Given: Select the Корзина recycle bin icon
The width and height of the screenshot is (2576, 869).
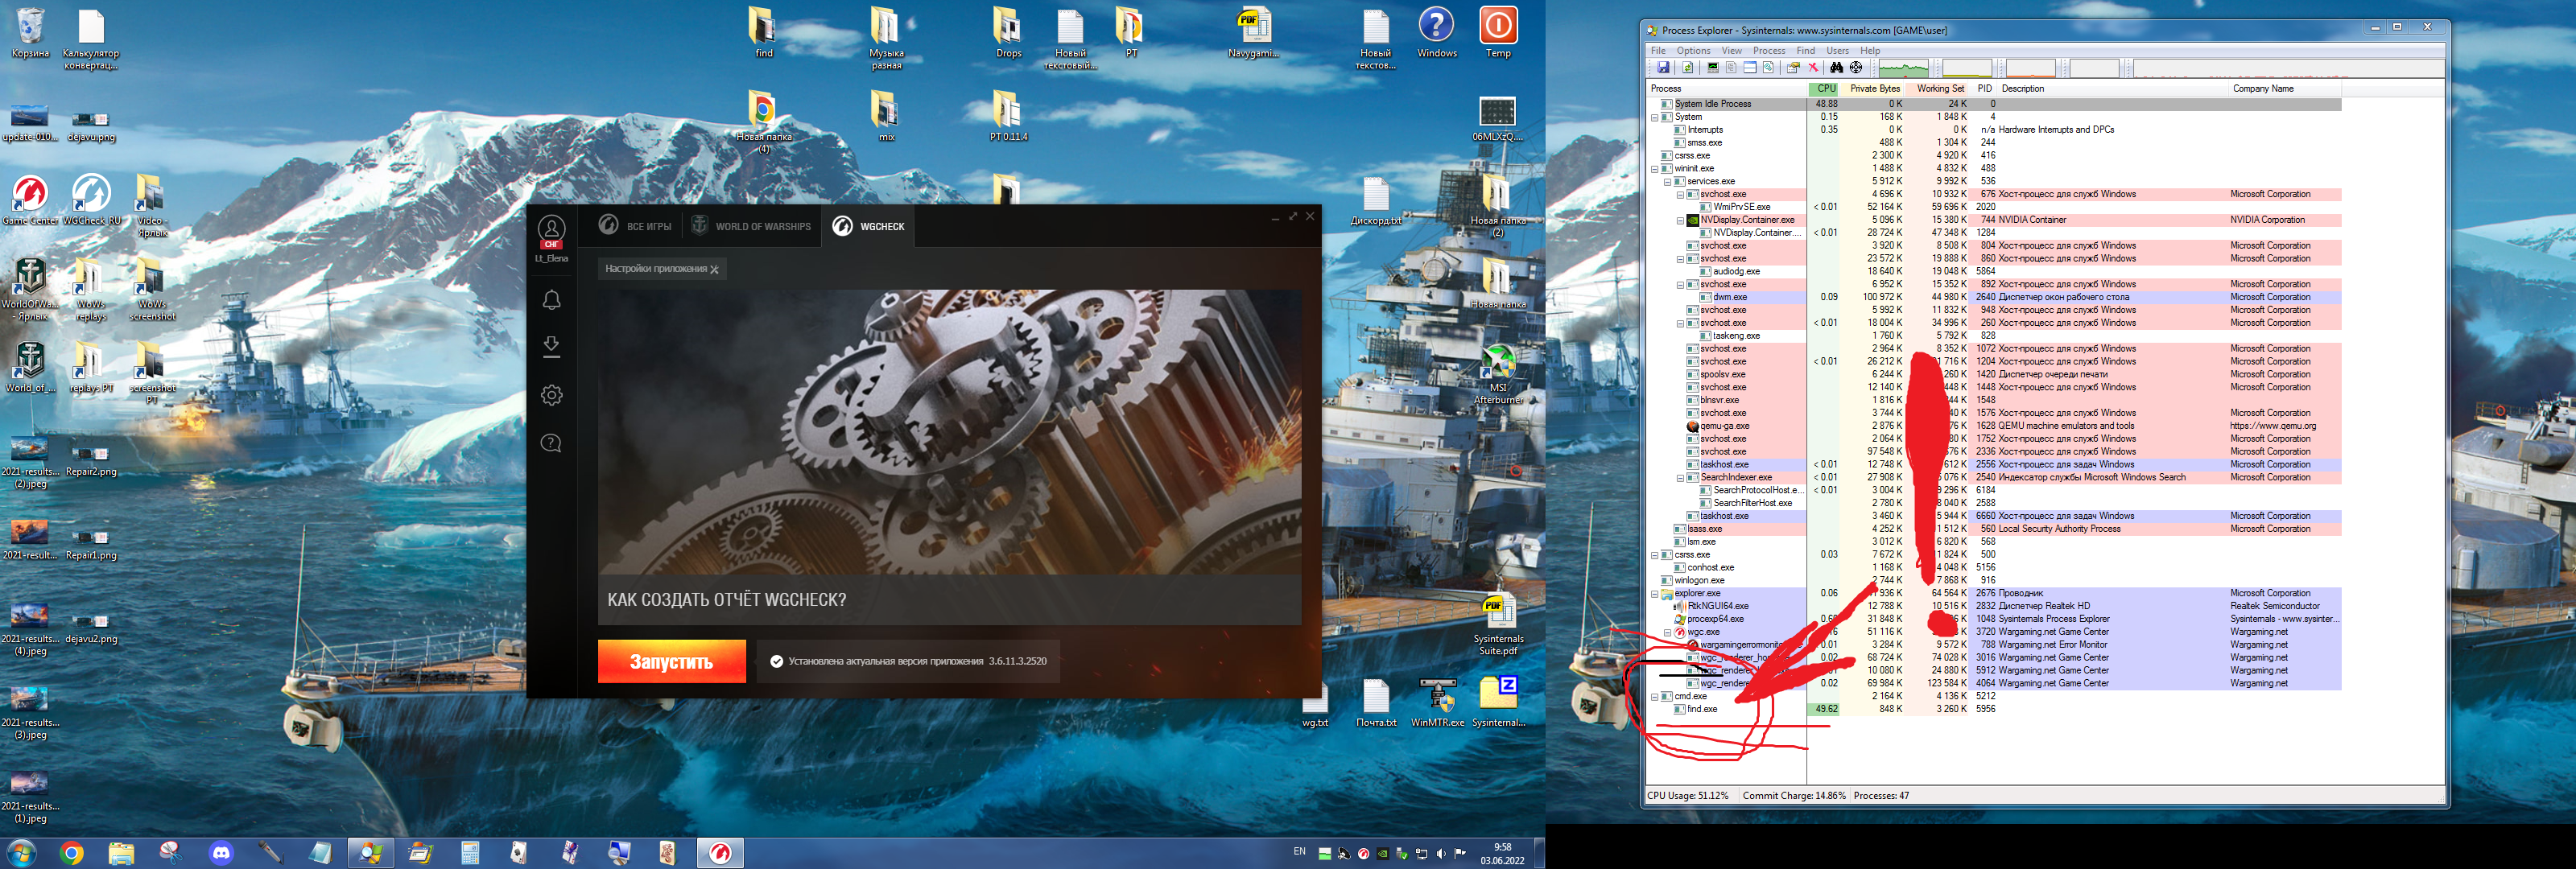Looking at the screenshot, I should pyautogui.click(x=30, y=33).
